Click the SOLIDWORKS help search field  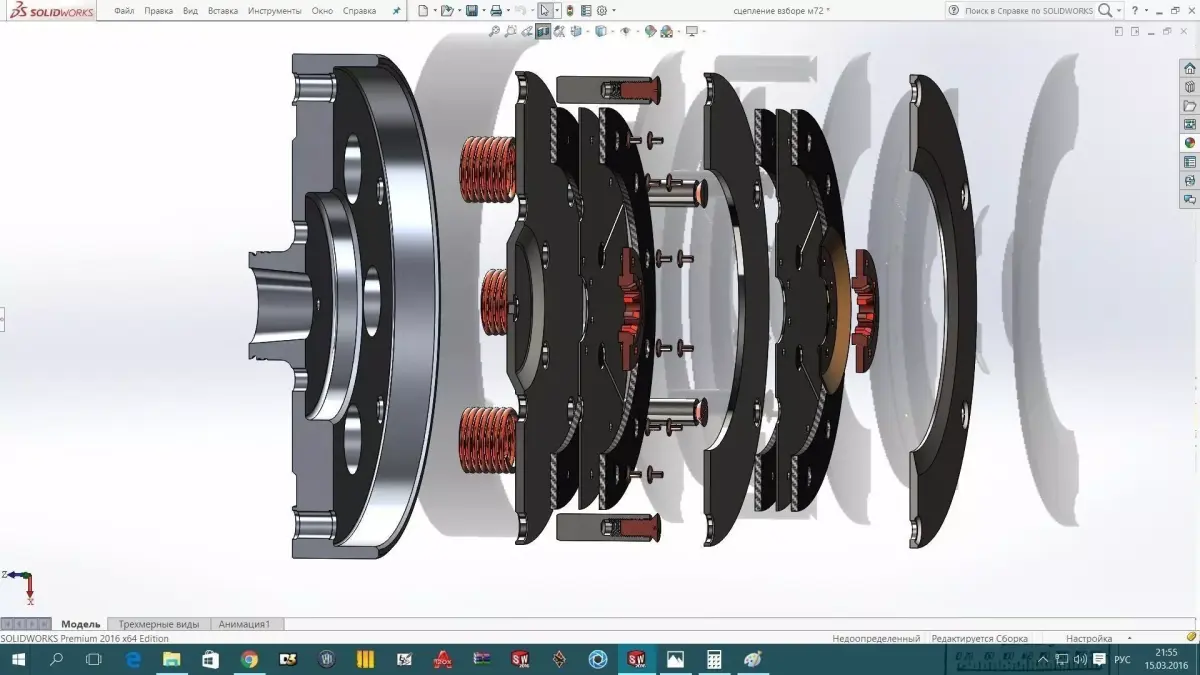1029,10
